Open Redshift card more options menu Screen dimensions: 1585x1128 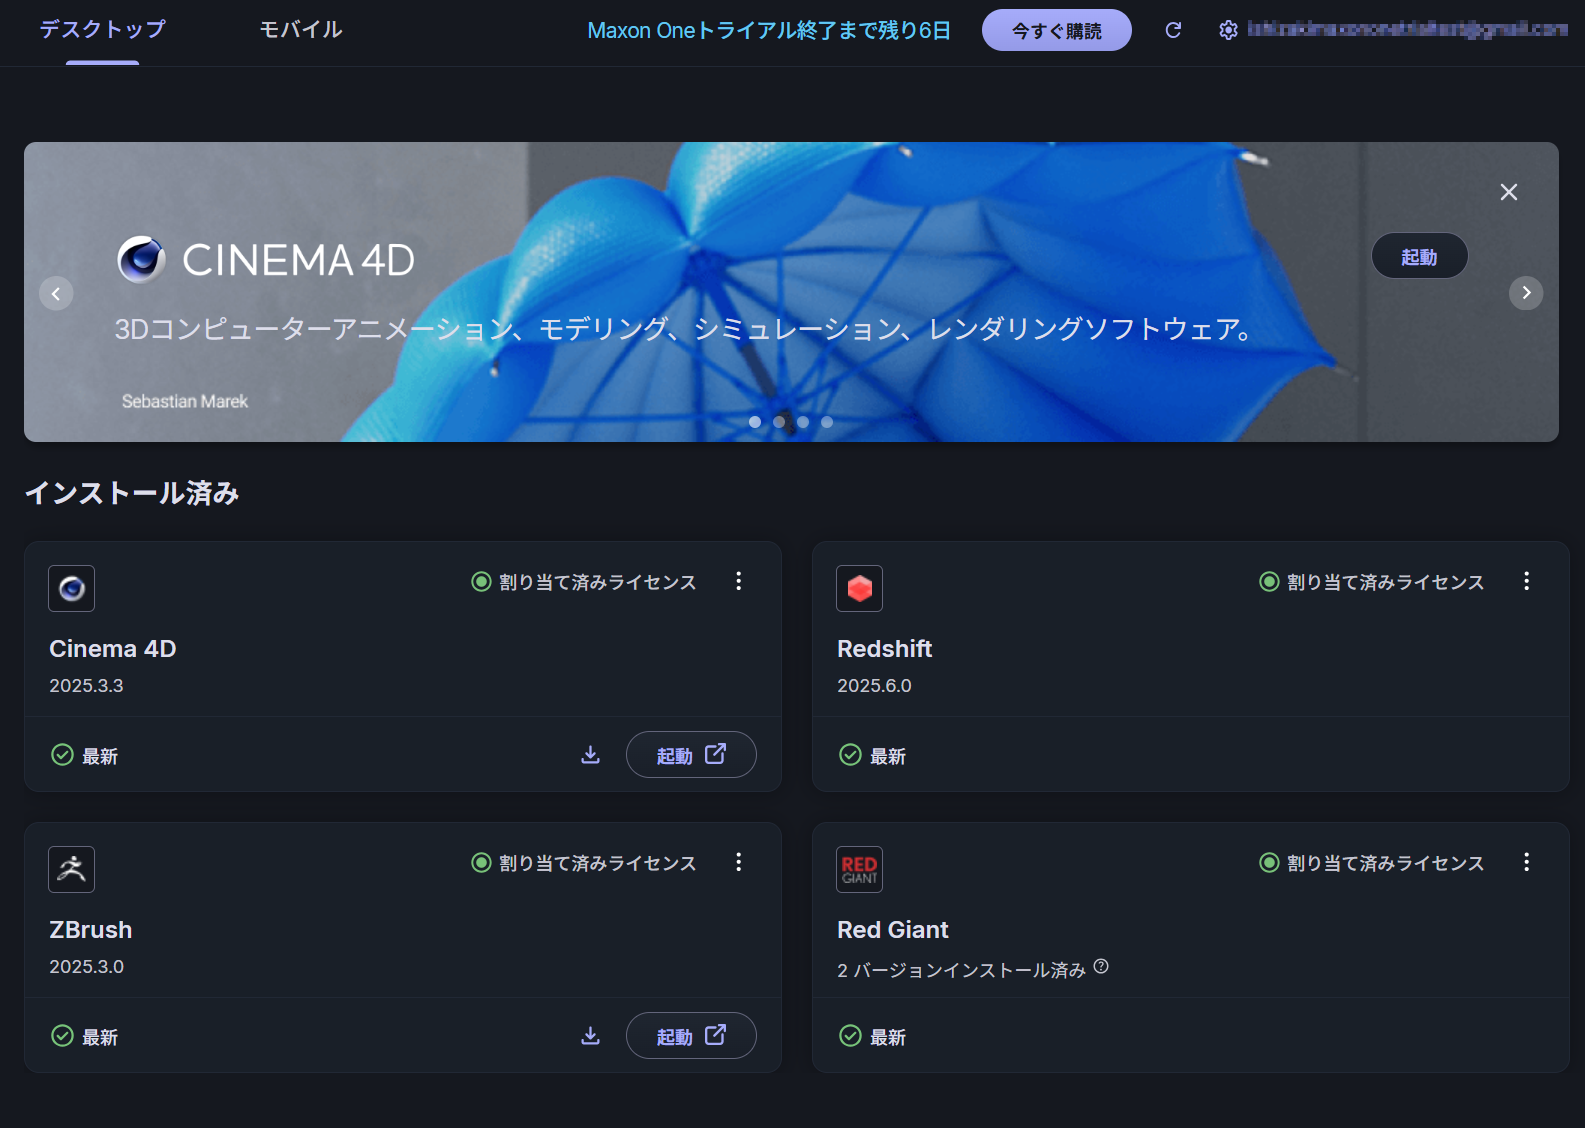pos(1527,581)
